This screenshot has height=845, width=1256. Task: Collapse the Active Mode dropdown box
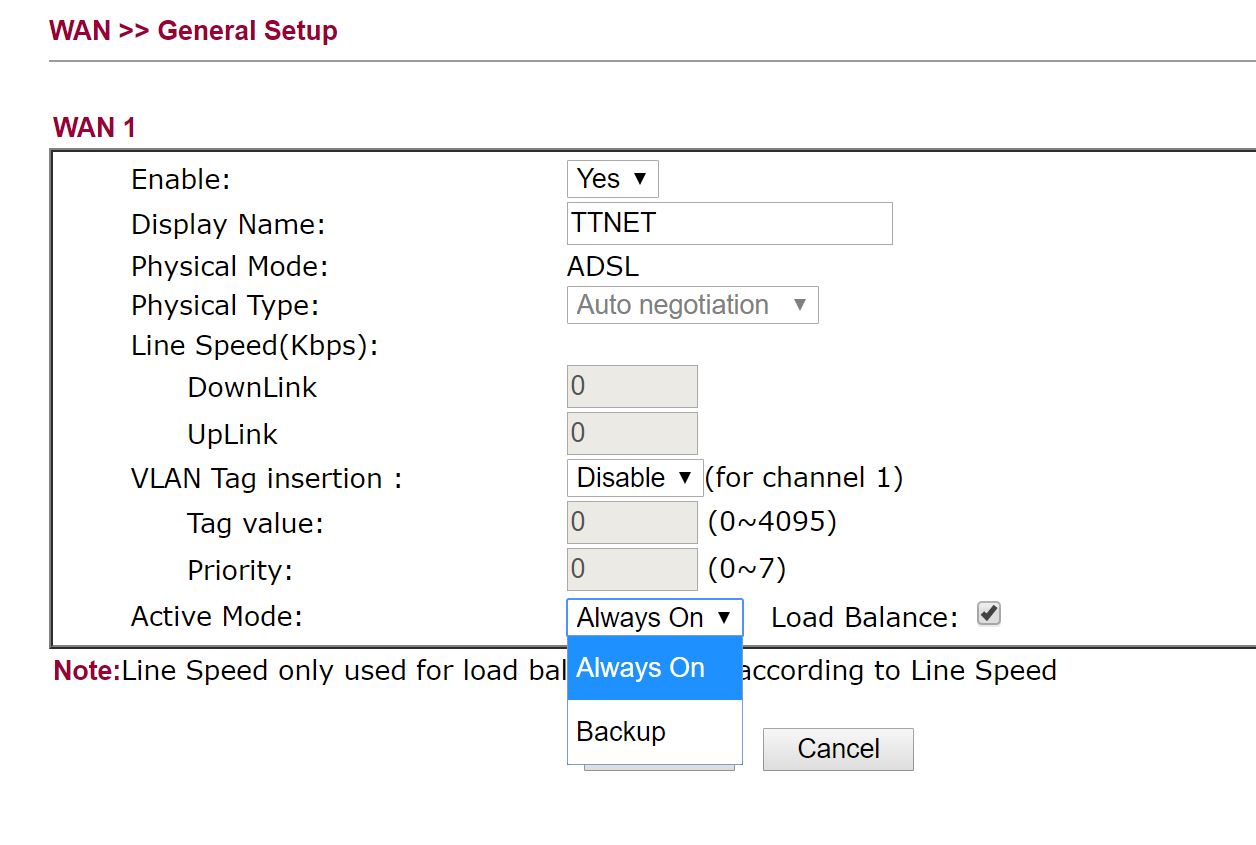[654, 618]
